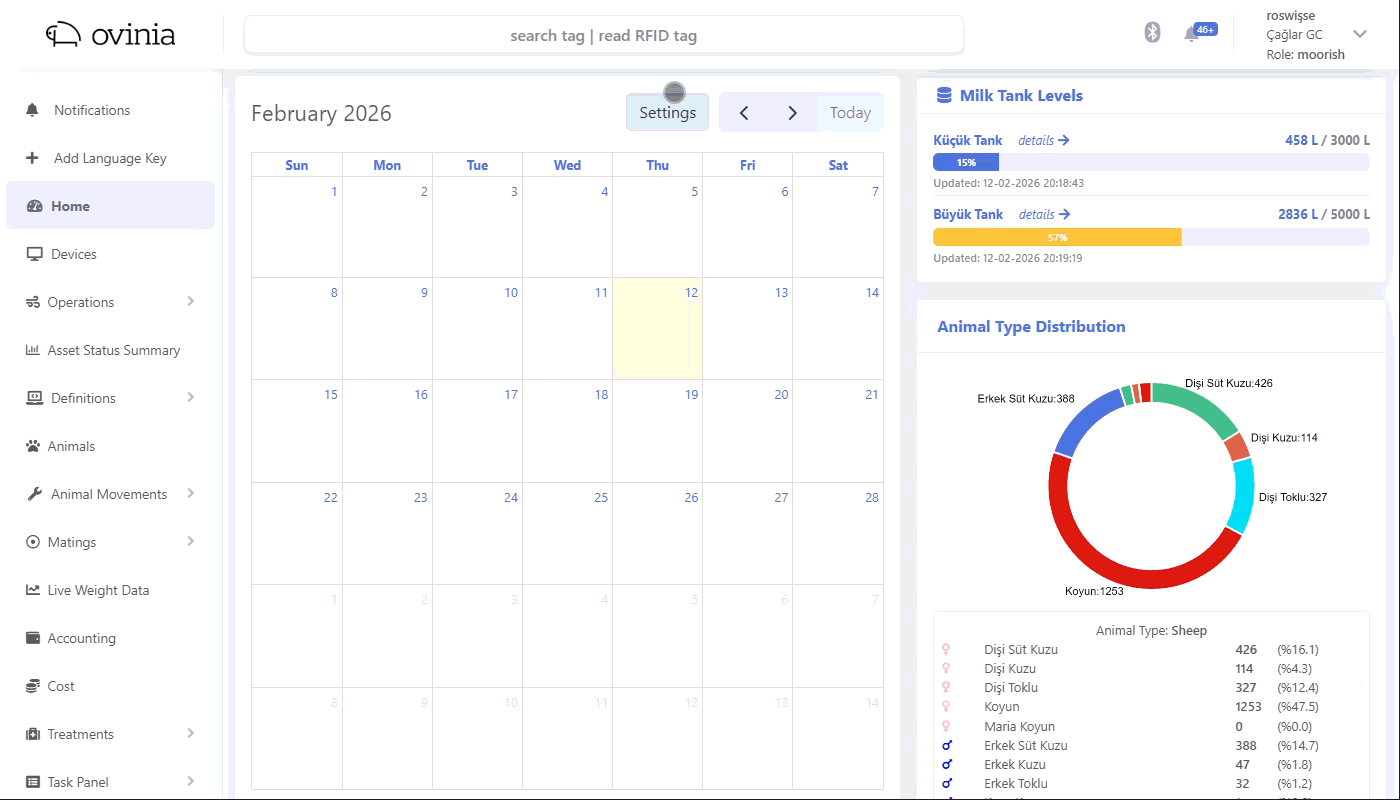Open the user account dropdown for Çağlar GC
Screen dimensions: 1400x800
tap(1358, 33)
